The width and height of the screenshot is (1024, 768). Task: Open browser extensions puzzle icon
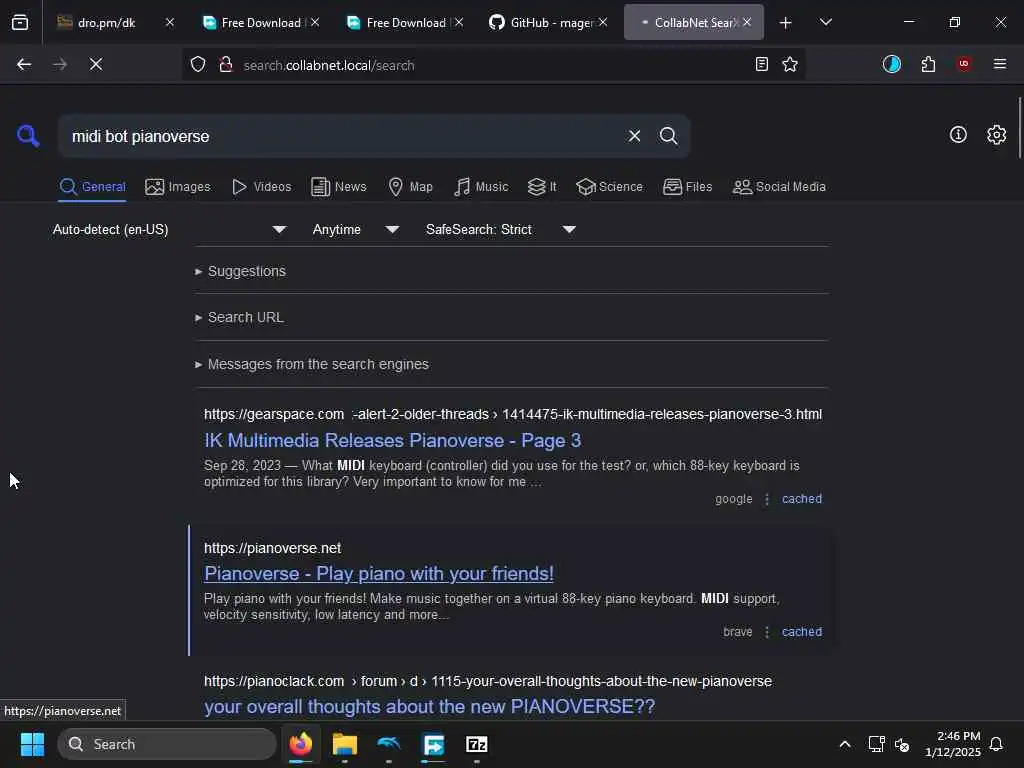click(x=928, y=64)
